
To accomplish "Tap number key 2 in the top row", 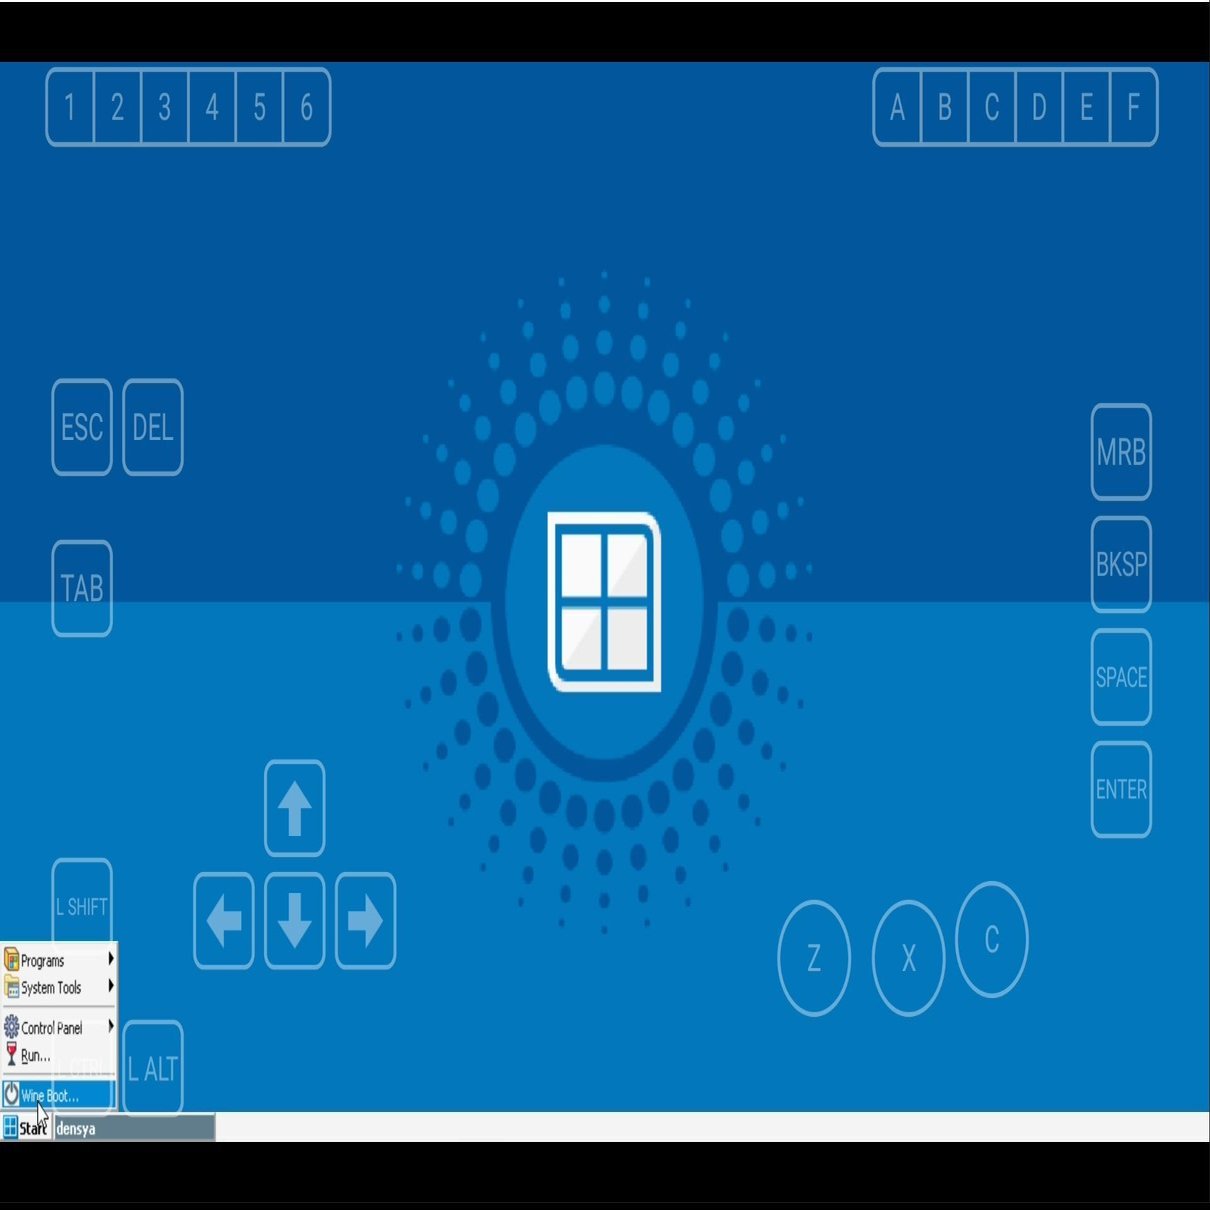I will (117, 107).
